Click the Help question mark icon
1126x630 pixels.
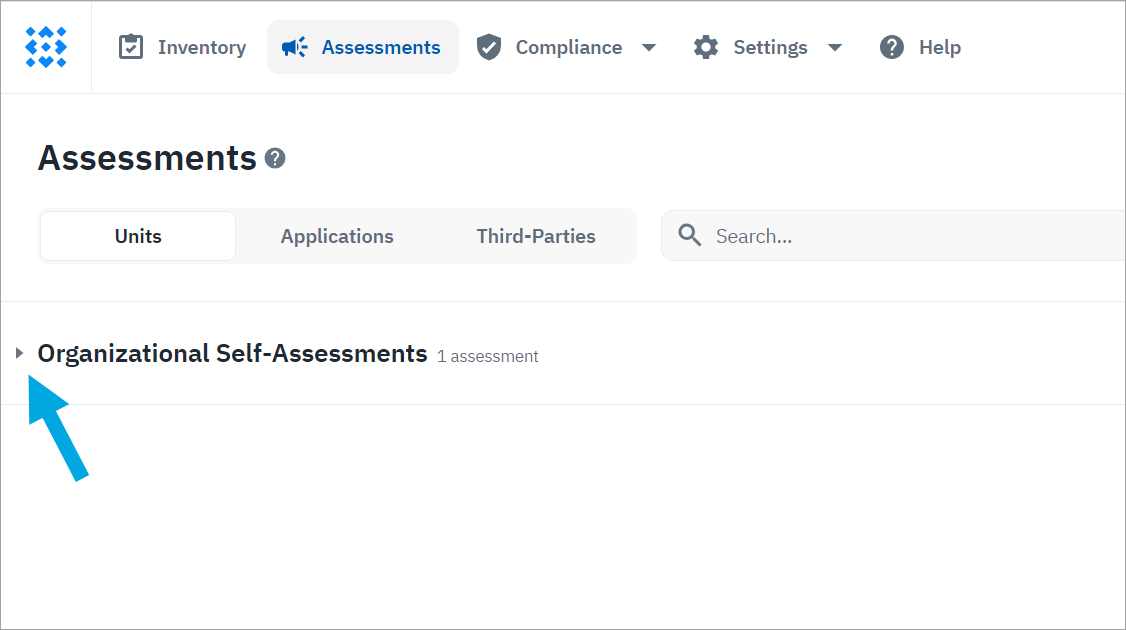[x=892, y=47]
